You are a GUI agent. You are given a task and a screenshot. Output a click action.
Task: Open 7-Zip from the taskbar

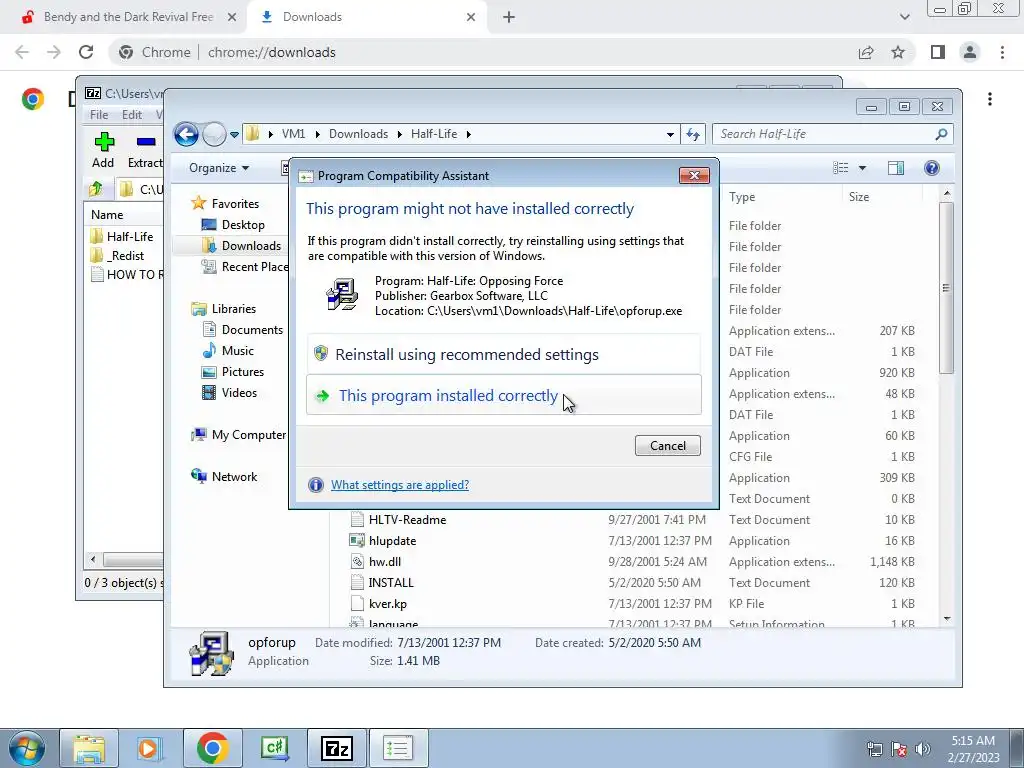click(x=336, y=748)
